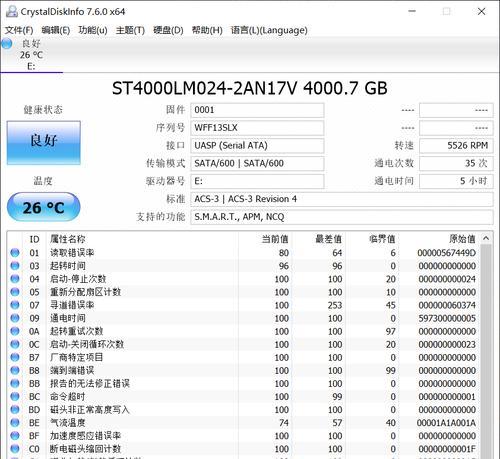
Task: Click status circle for attribute 0A 起转重试次数
Action: tap(15, 331)
